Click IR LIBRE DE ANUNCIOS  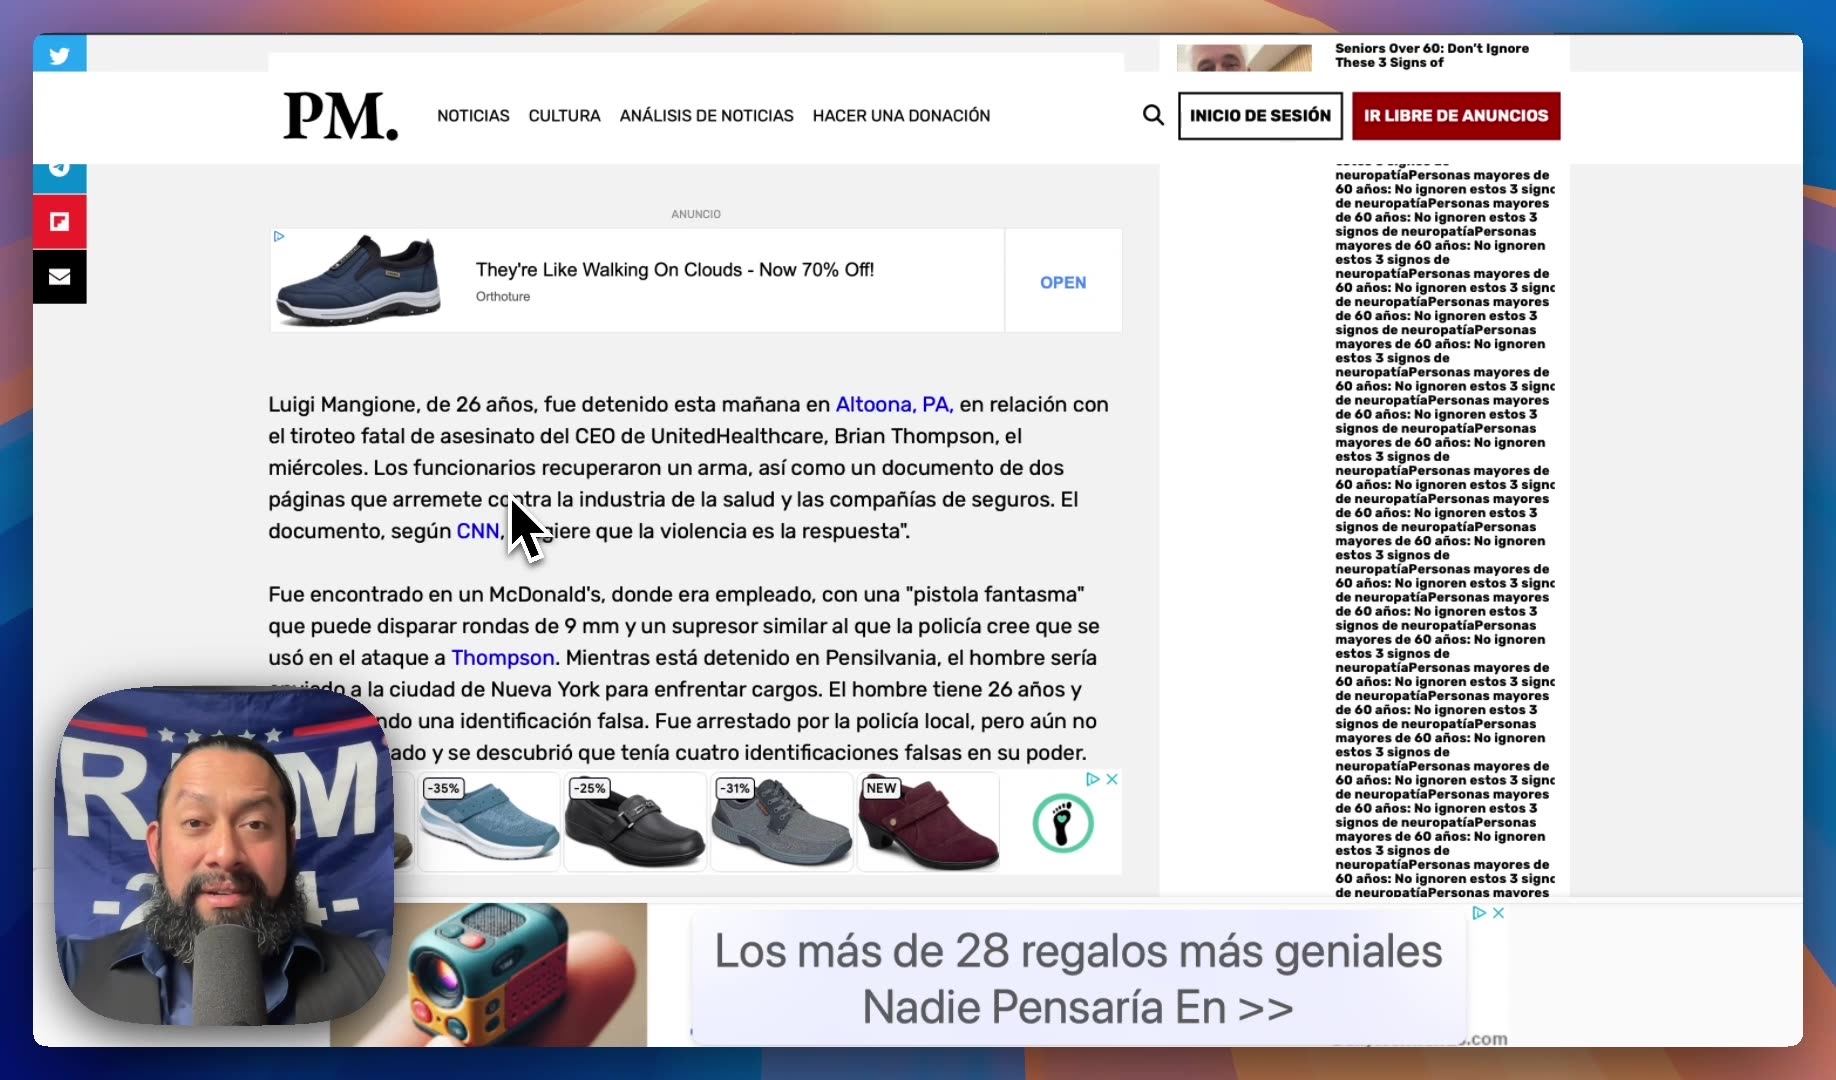pos(1456,116)
